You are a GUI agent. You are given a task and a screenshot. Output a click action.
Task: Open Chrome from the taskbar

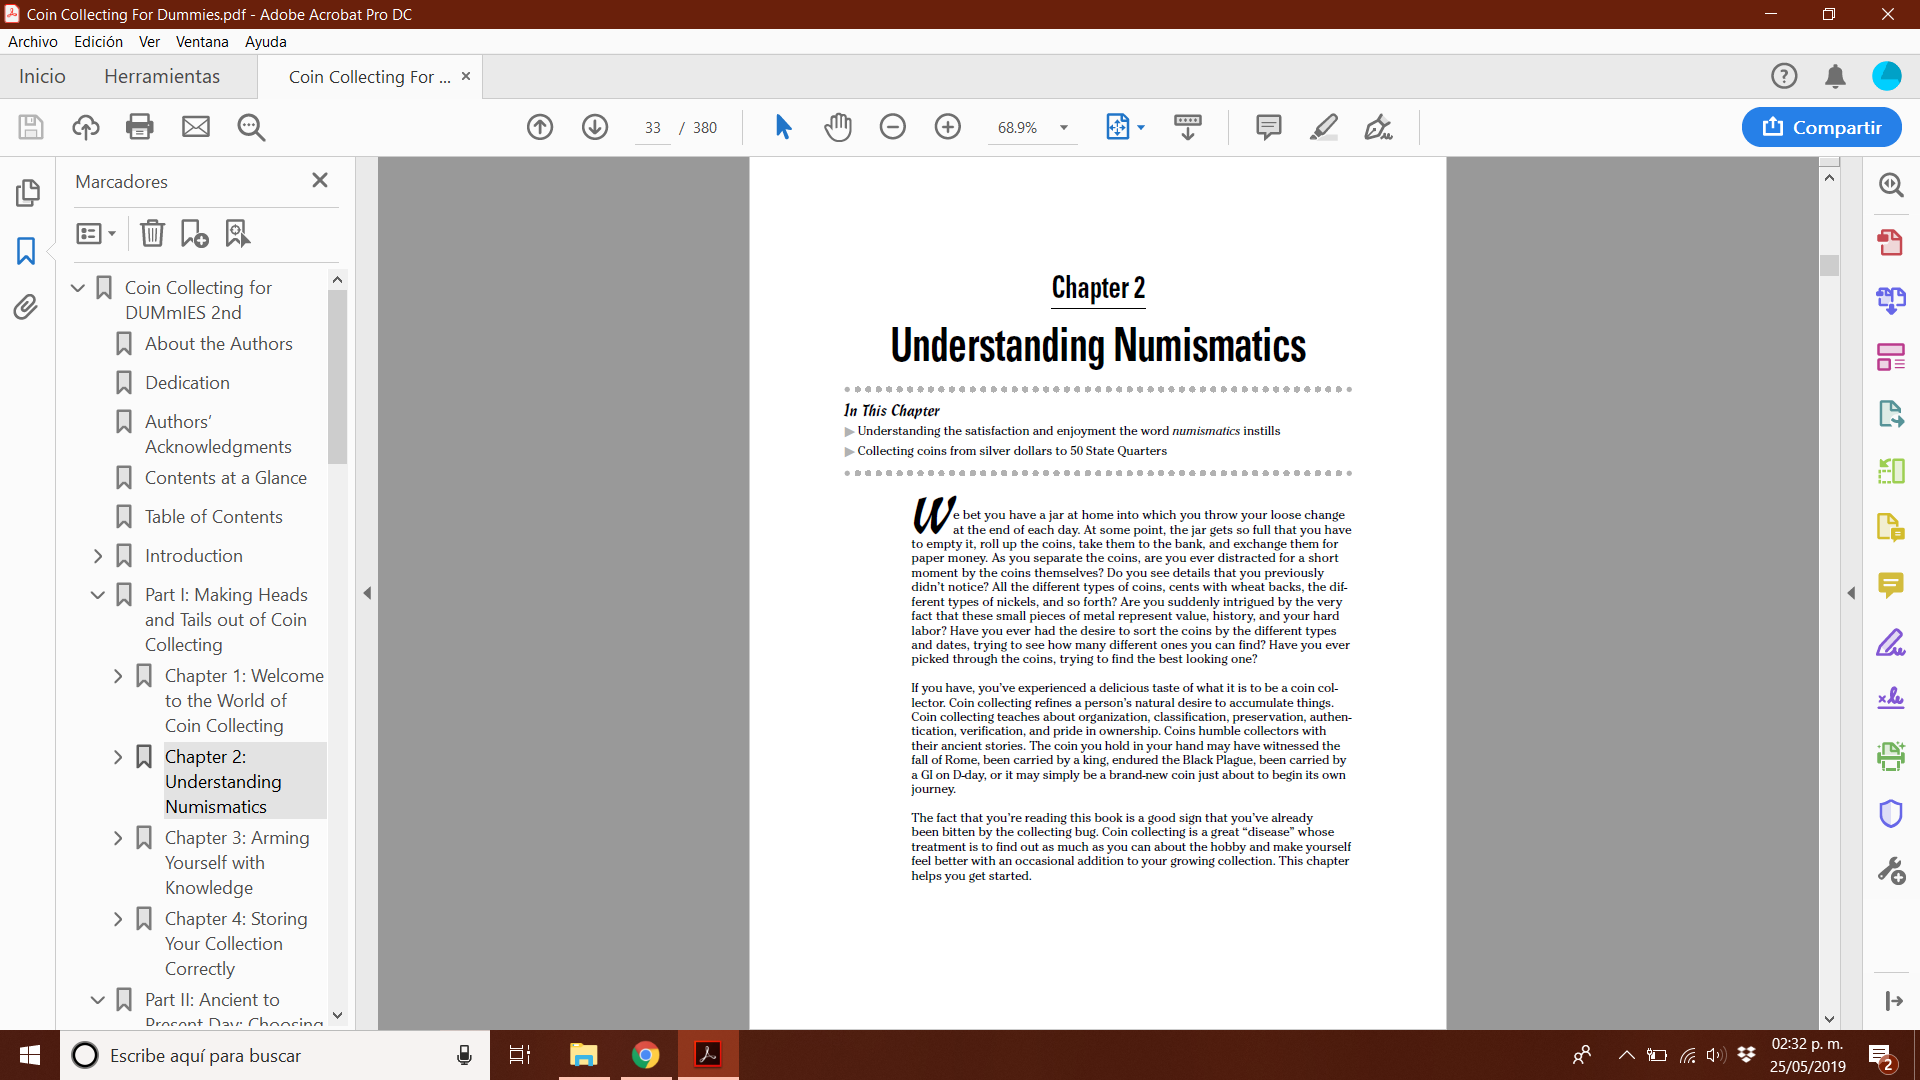(646, 1055)
